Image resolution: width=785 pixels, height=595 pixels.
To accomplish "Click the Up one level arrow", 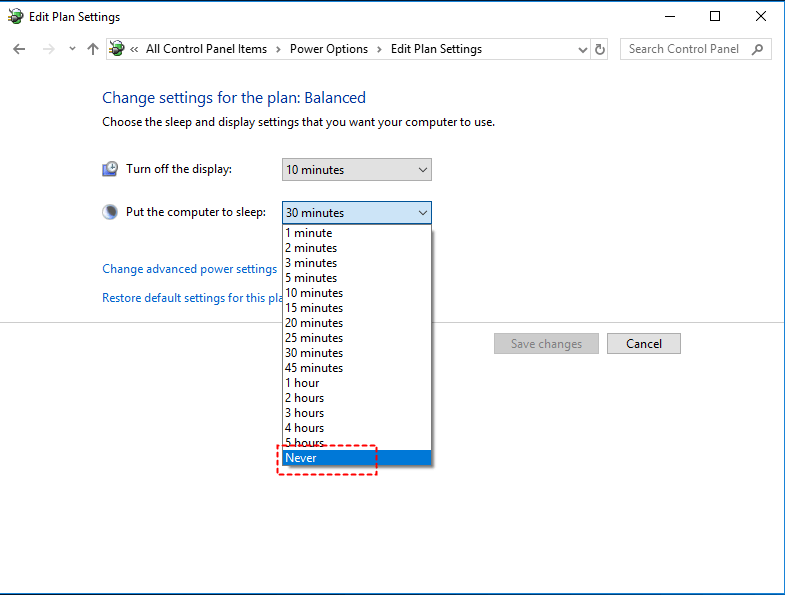I will pos(93,49).
